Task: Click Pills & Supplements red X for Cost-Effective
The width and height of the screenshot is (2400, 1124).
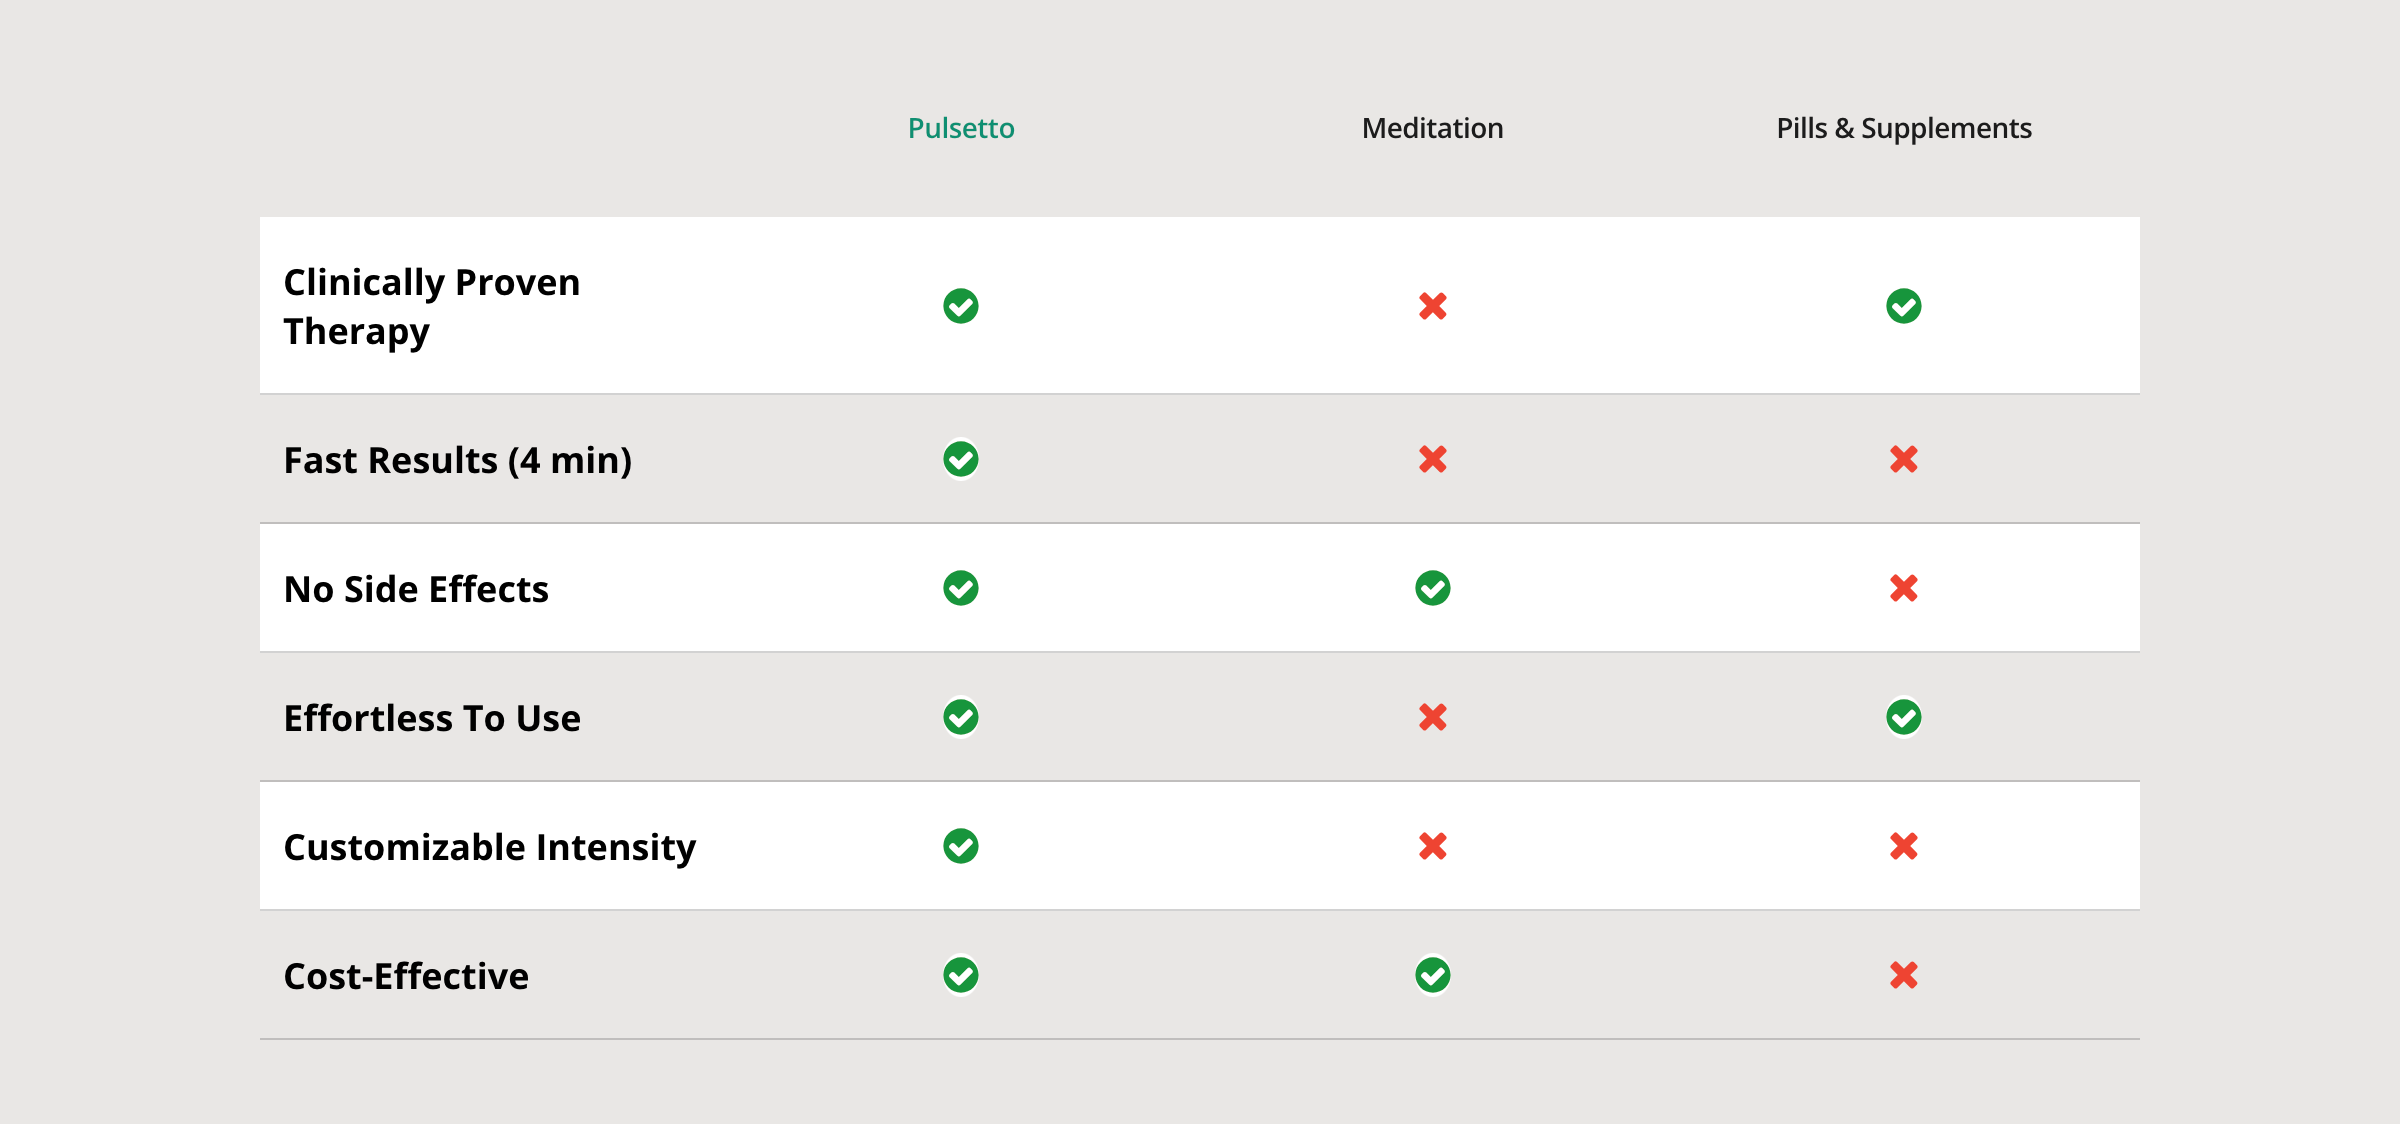Action: [x=1903, y=975]
